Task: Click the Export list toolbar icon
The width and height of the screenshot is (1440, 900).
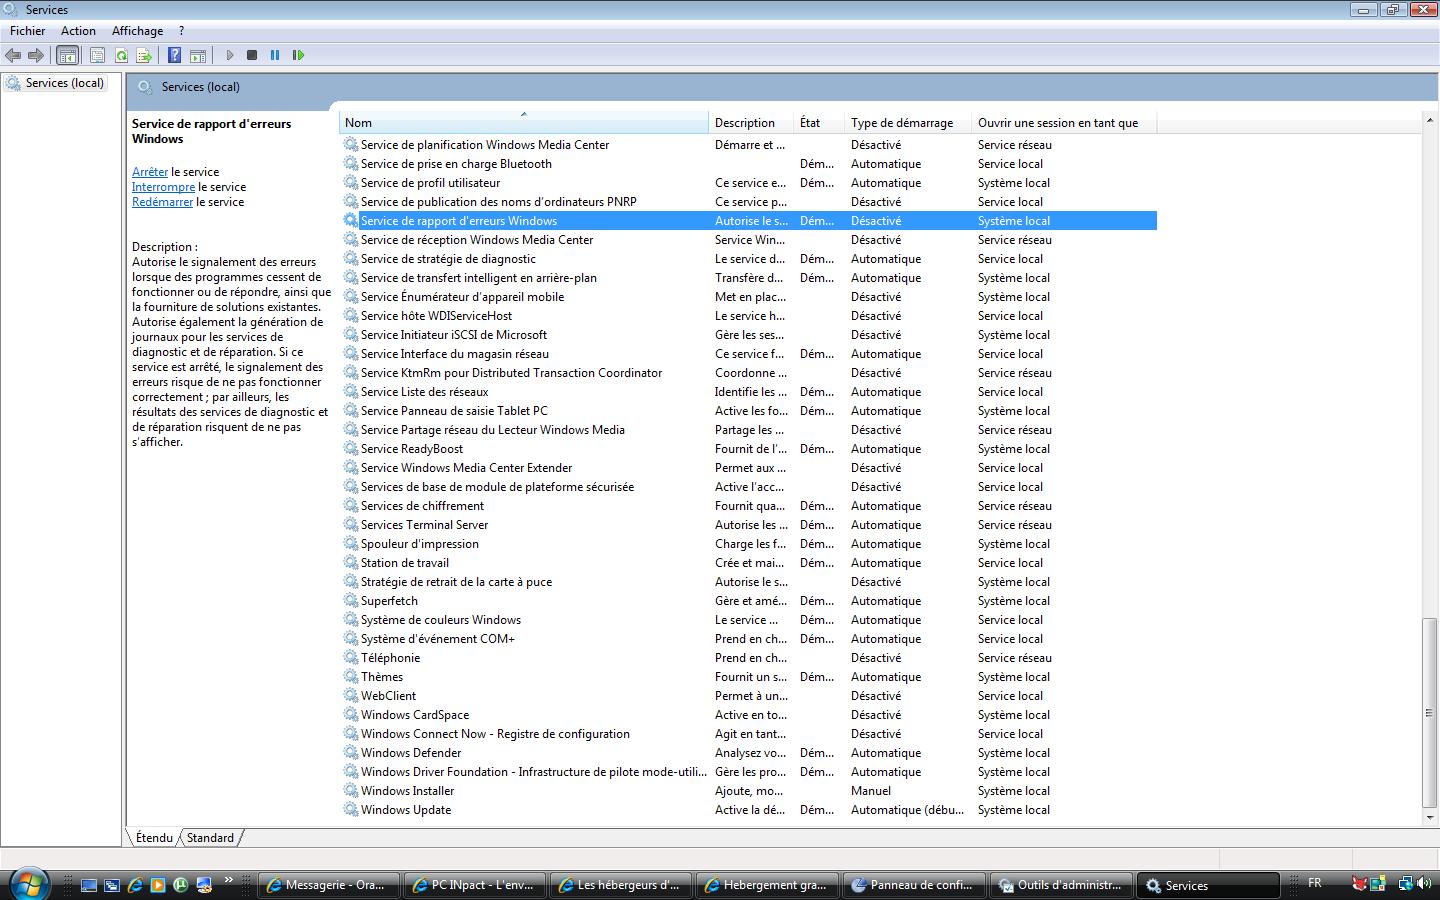Action: (x=144, y=55)
